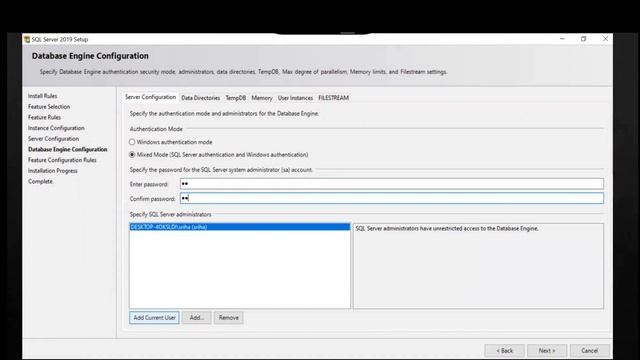Click the SQL Server Setup title bar icon
640x360 pixels.
click(x=27, y=39)
